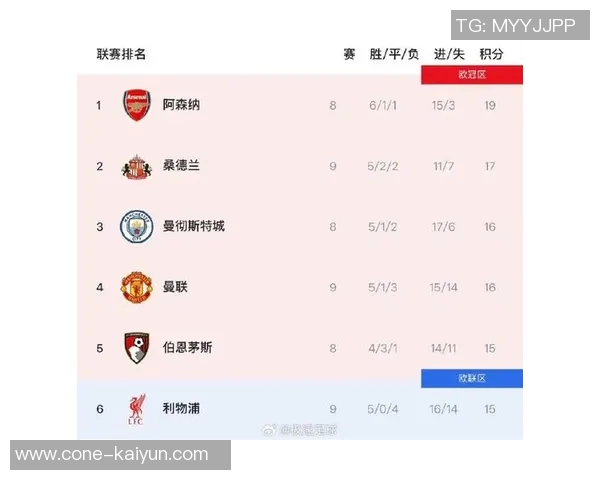Click the 积分 column header
Screen dimensions: 600x480
(x=491, y=54)
